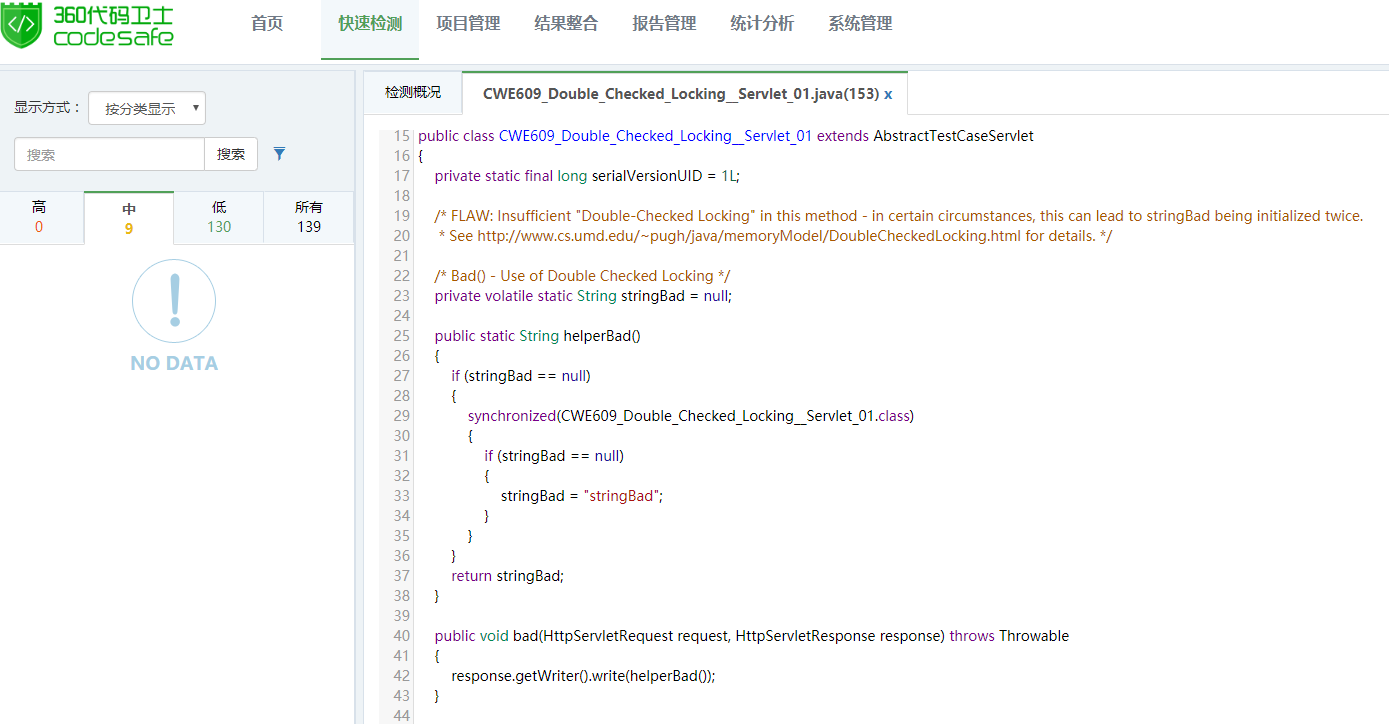1389x724 pixels.
Task: Focus the 搜索 input field
Action: point(110,154)
